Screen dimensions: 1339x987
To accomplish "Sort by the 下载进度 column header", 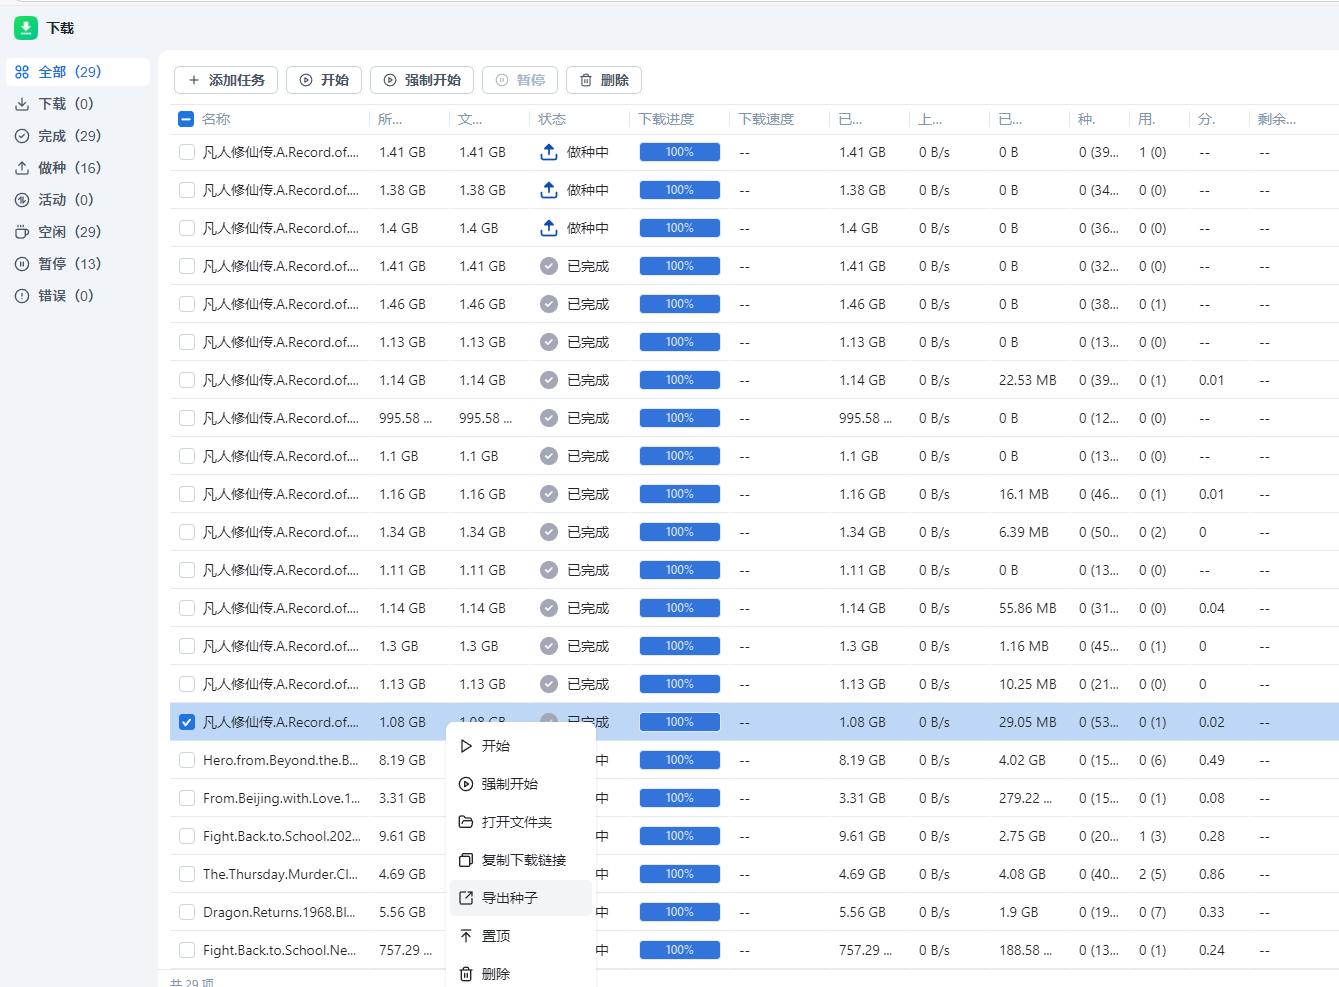I will pyautogui.click(x=666, y=119).
